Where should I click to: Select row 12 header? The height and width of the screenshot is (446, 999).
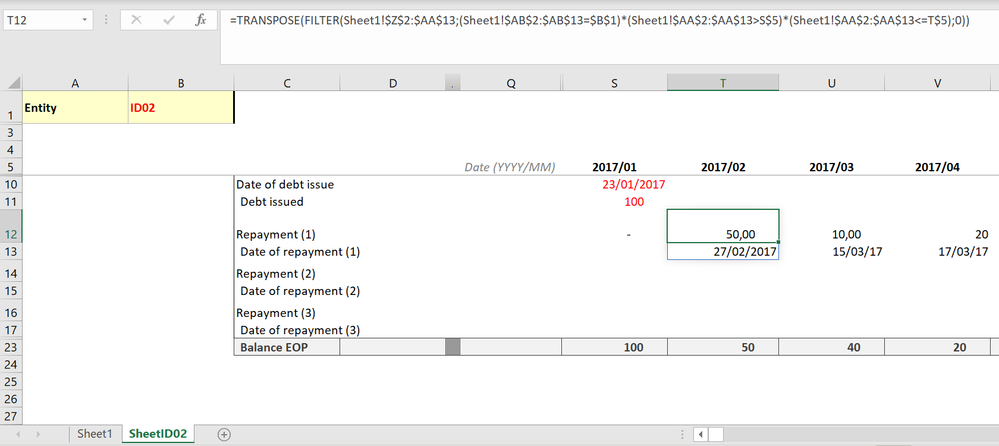tap(11, 226)
